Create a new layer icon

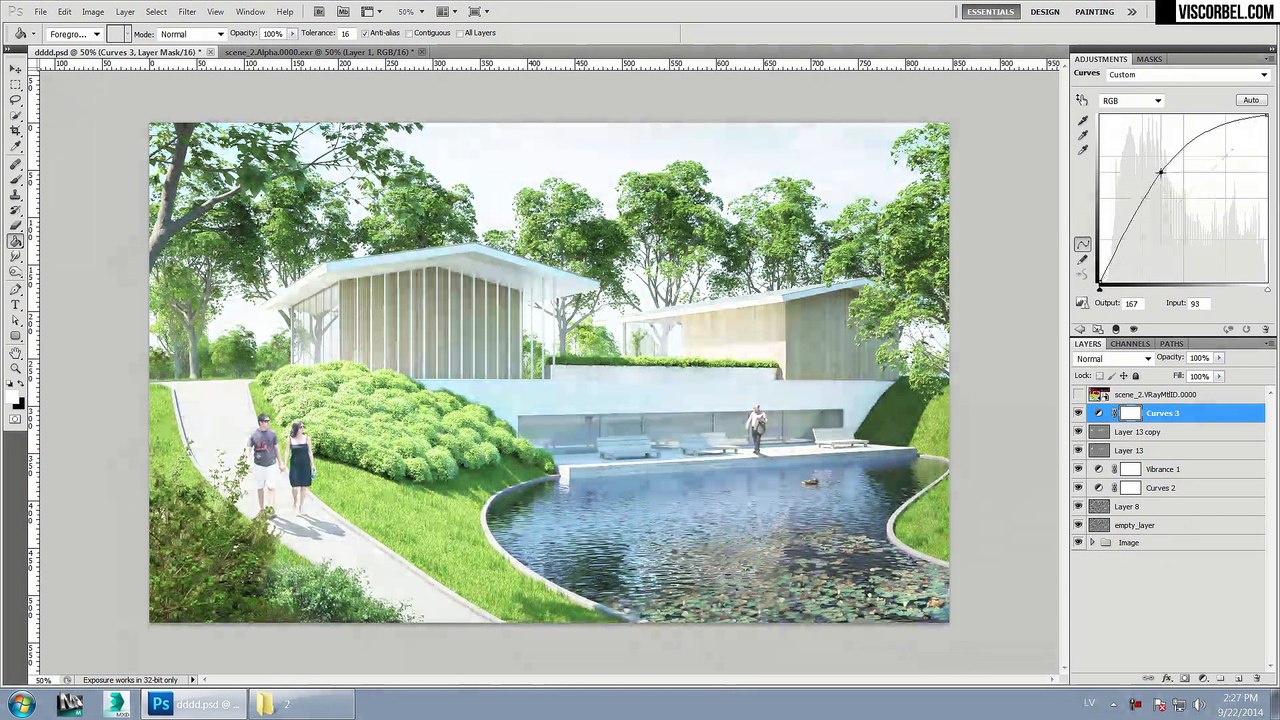tap(1239, 679)
